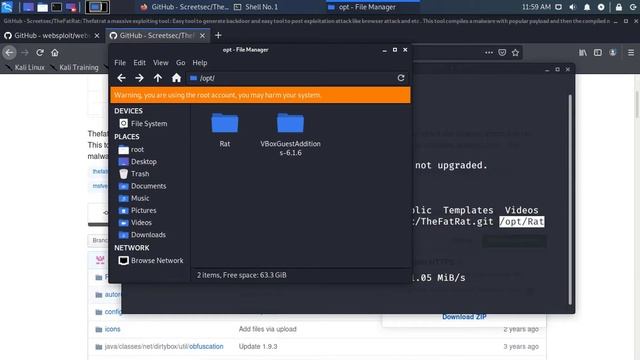
Task: Click Browse Network in sidebar
Action: tap(151, 260)
